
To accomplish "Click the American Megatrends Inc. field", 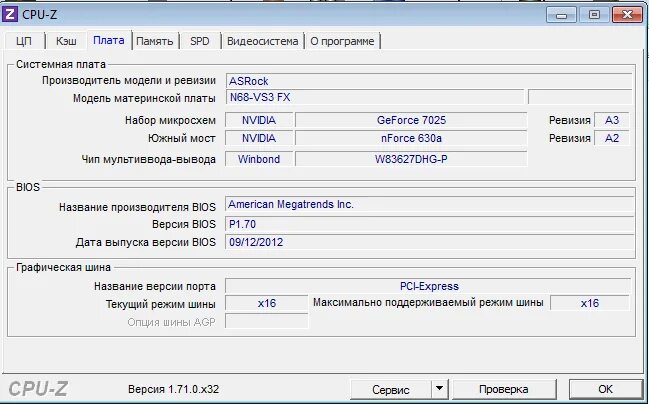I will (429, 204).
